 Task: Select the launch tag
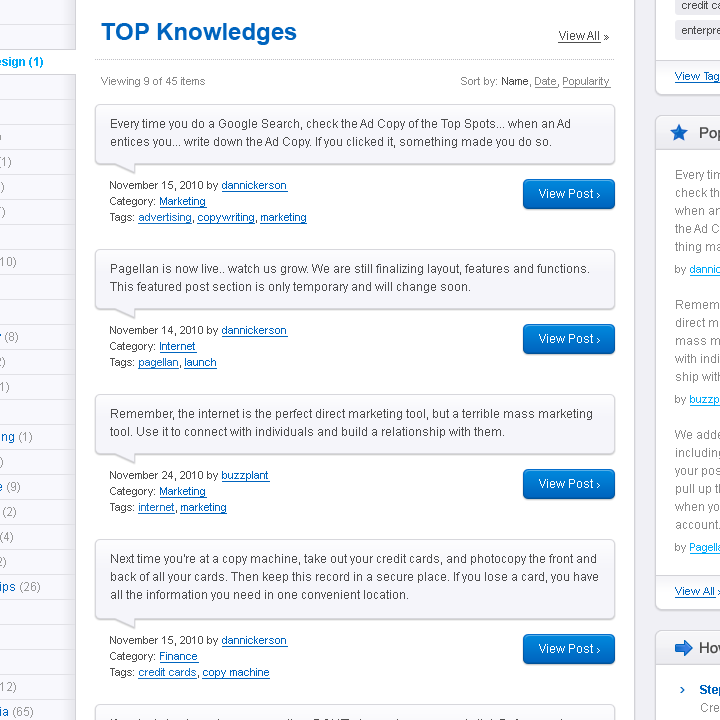(200, 363)
